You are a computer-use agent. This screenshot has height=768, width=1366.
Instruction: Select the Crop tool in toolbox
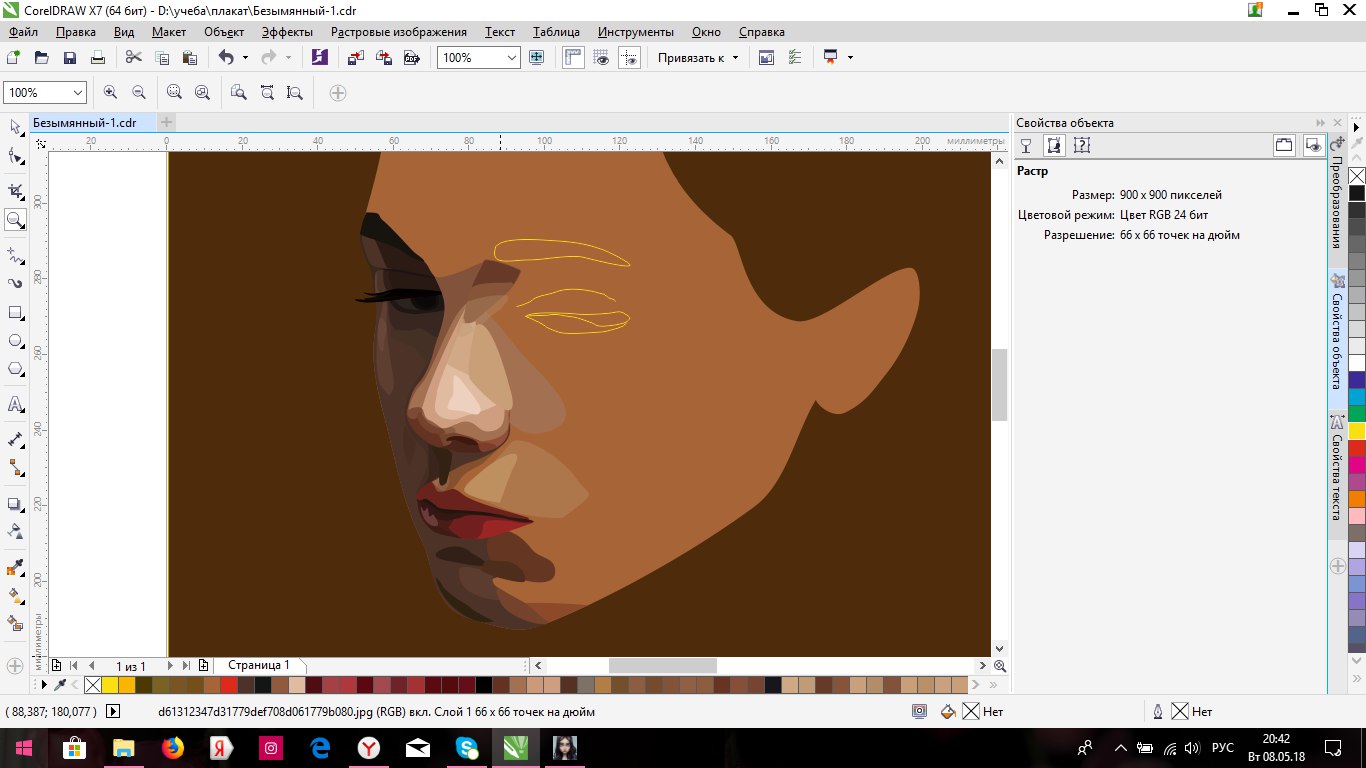(15, 191)
